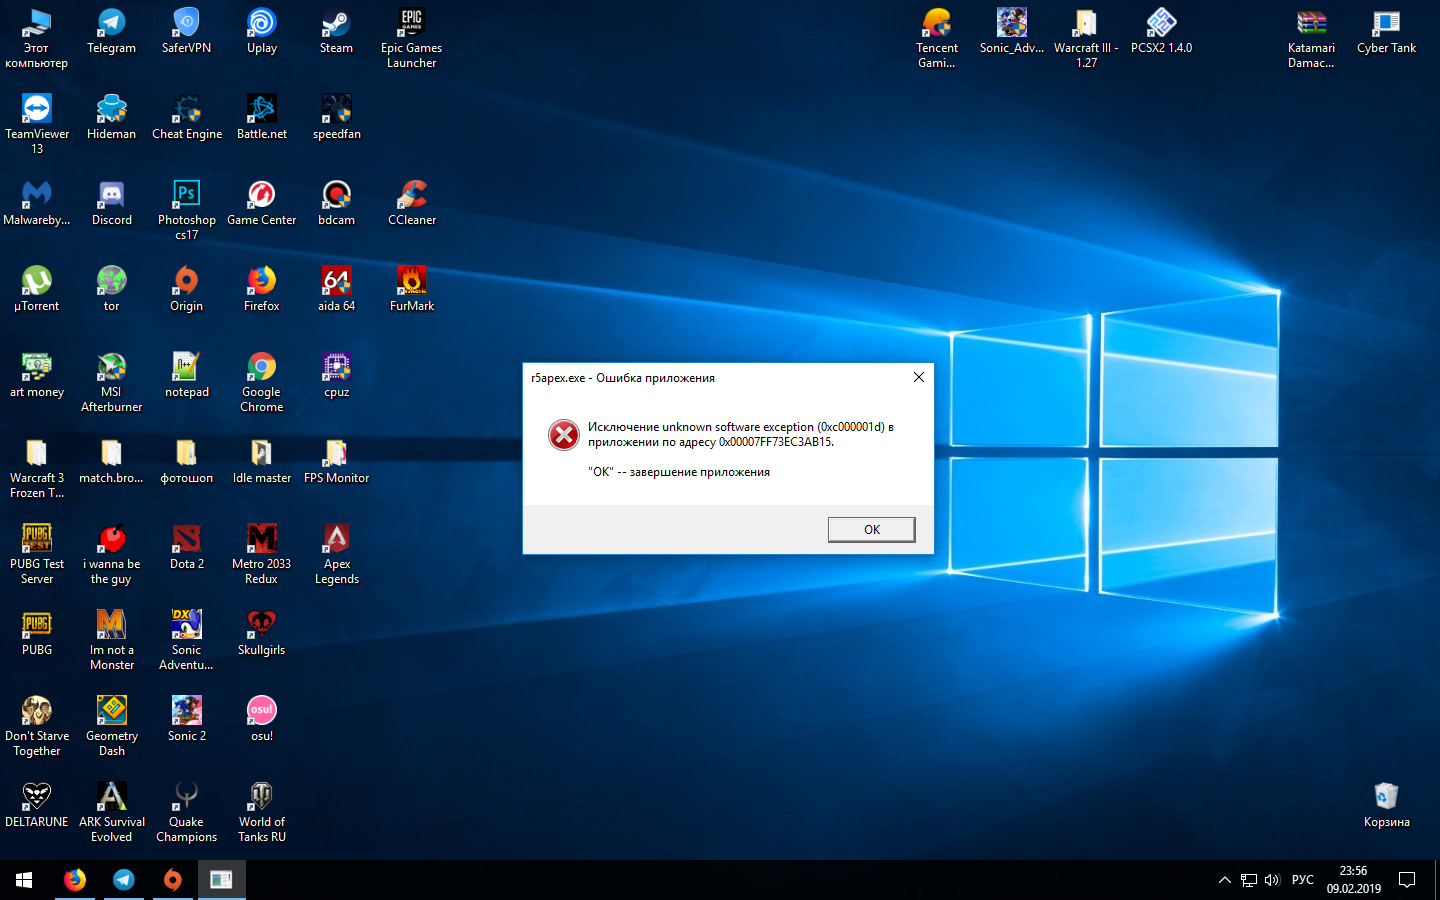The image size is (1440, 900).
Task: Open the volume control in tray
Action: [x=1272, y=880]
